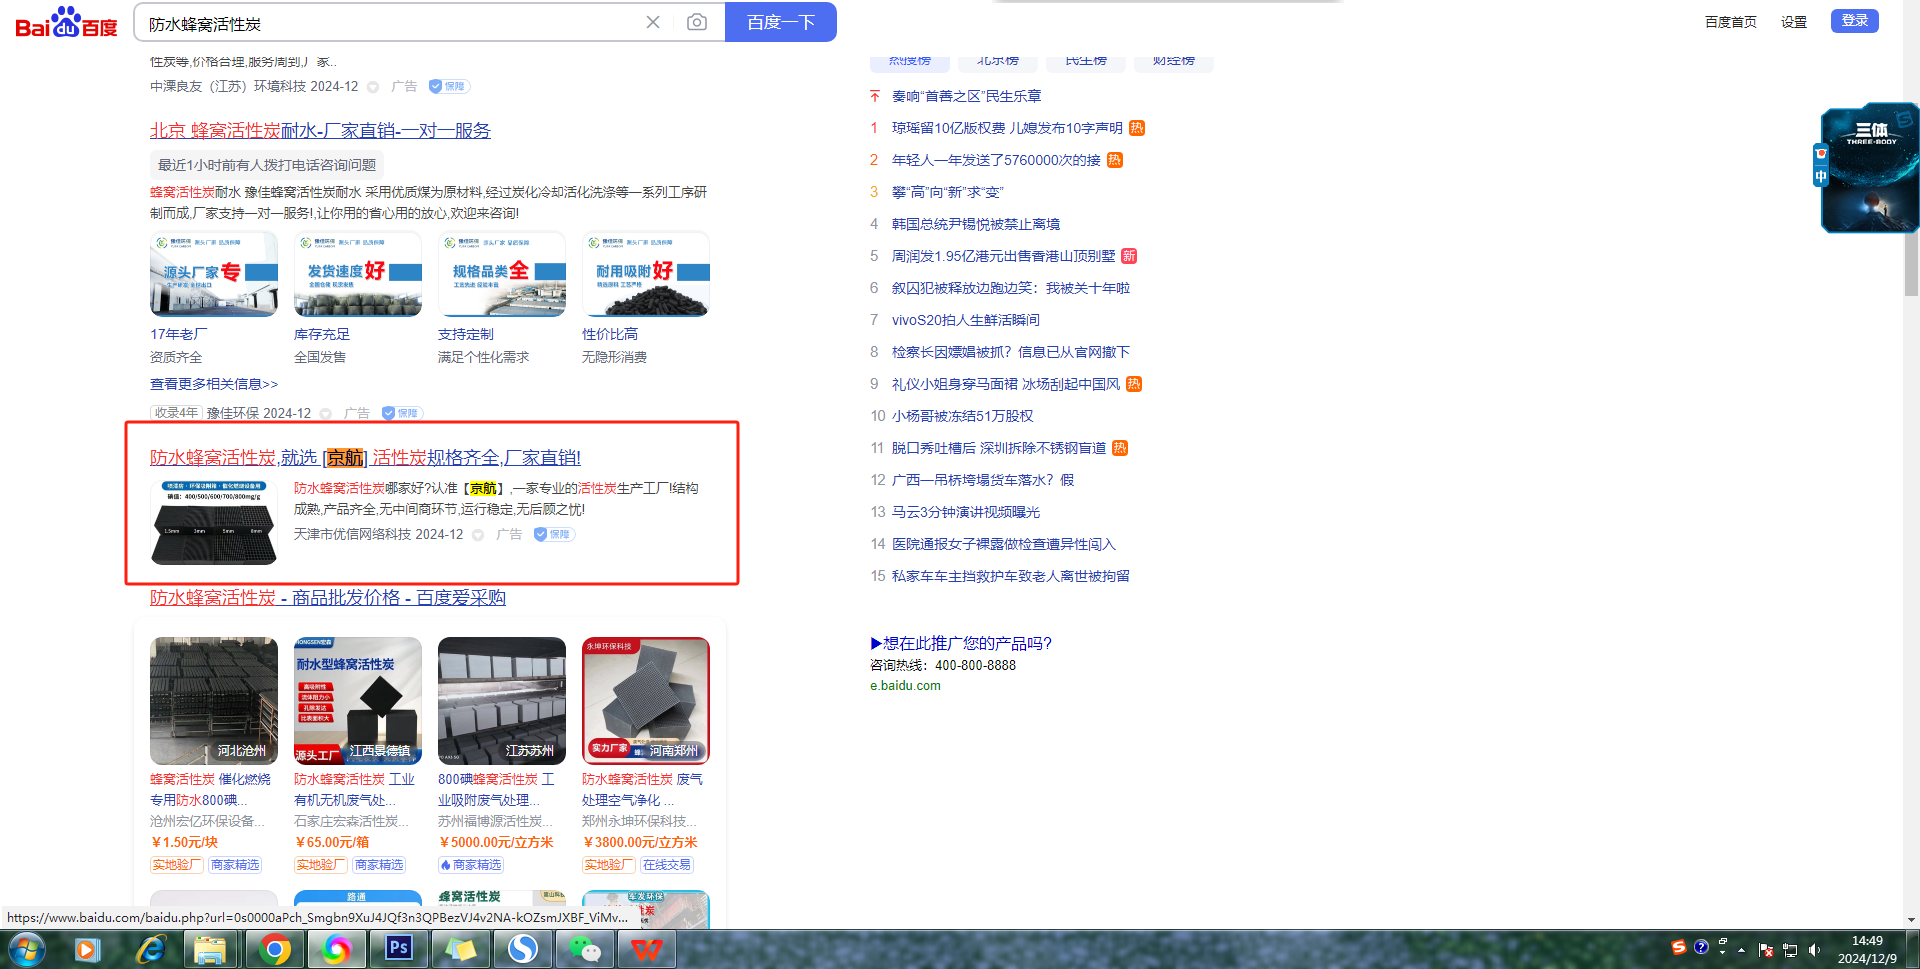
Task: Open the 江西景德镇 product image
Action: (x=358, y=701)
